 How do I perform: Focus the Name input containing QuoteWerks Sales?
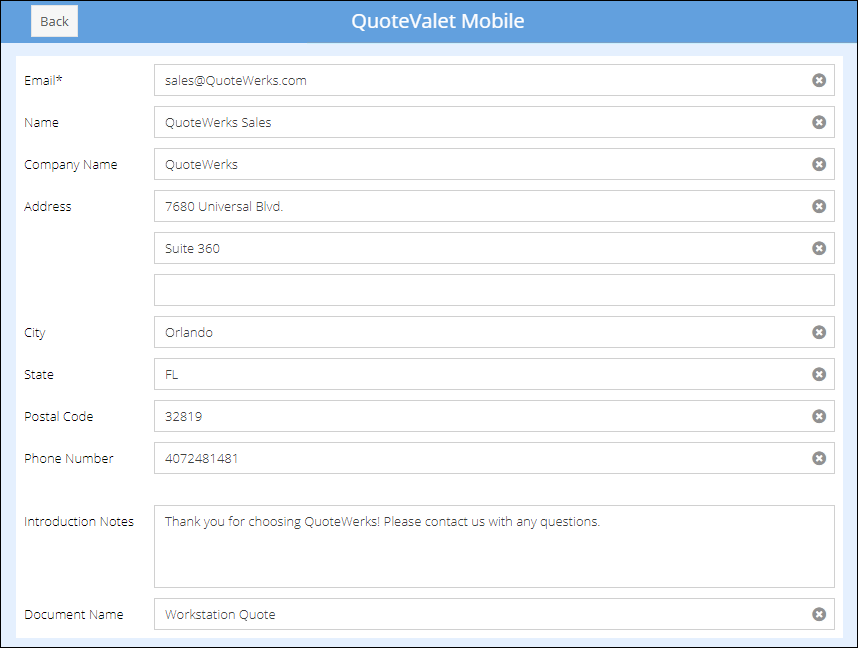[480, 122]
